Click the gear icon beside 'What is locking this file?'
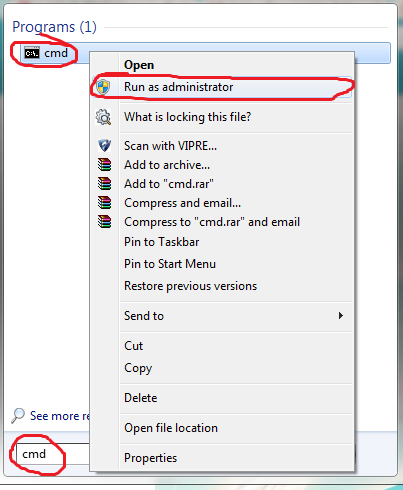 (103, 117)
